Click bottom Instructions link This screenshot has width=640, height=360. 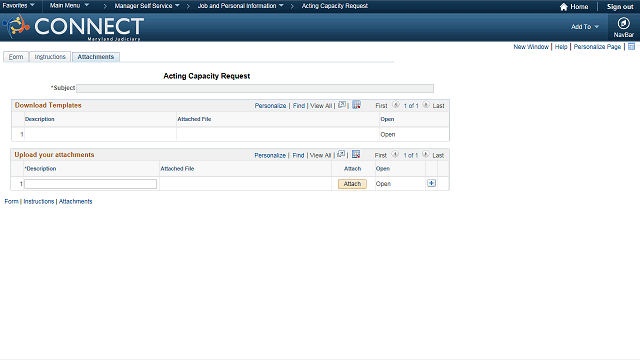pos(39,201)
